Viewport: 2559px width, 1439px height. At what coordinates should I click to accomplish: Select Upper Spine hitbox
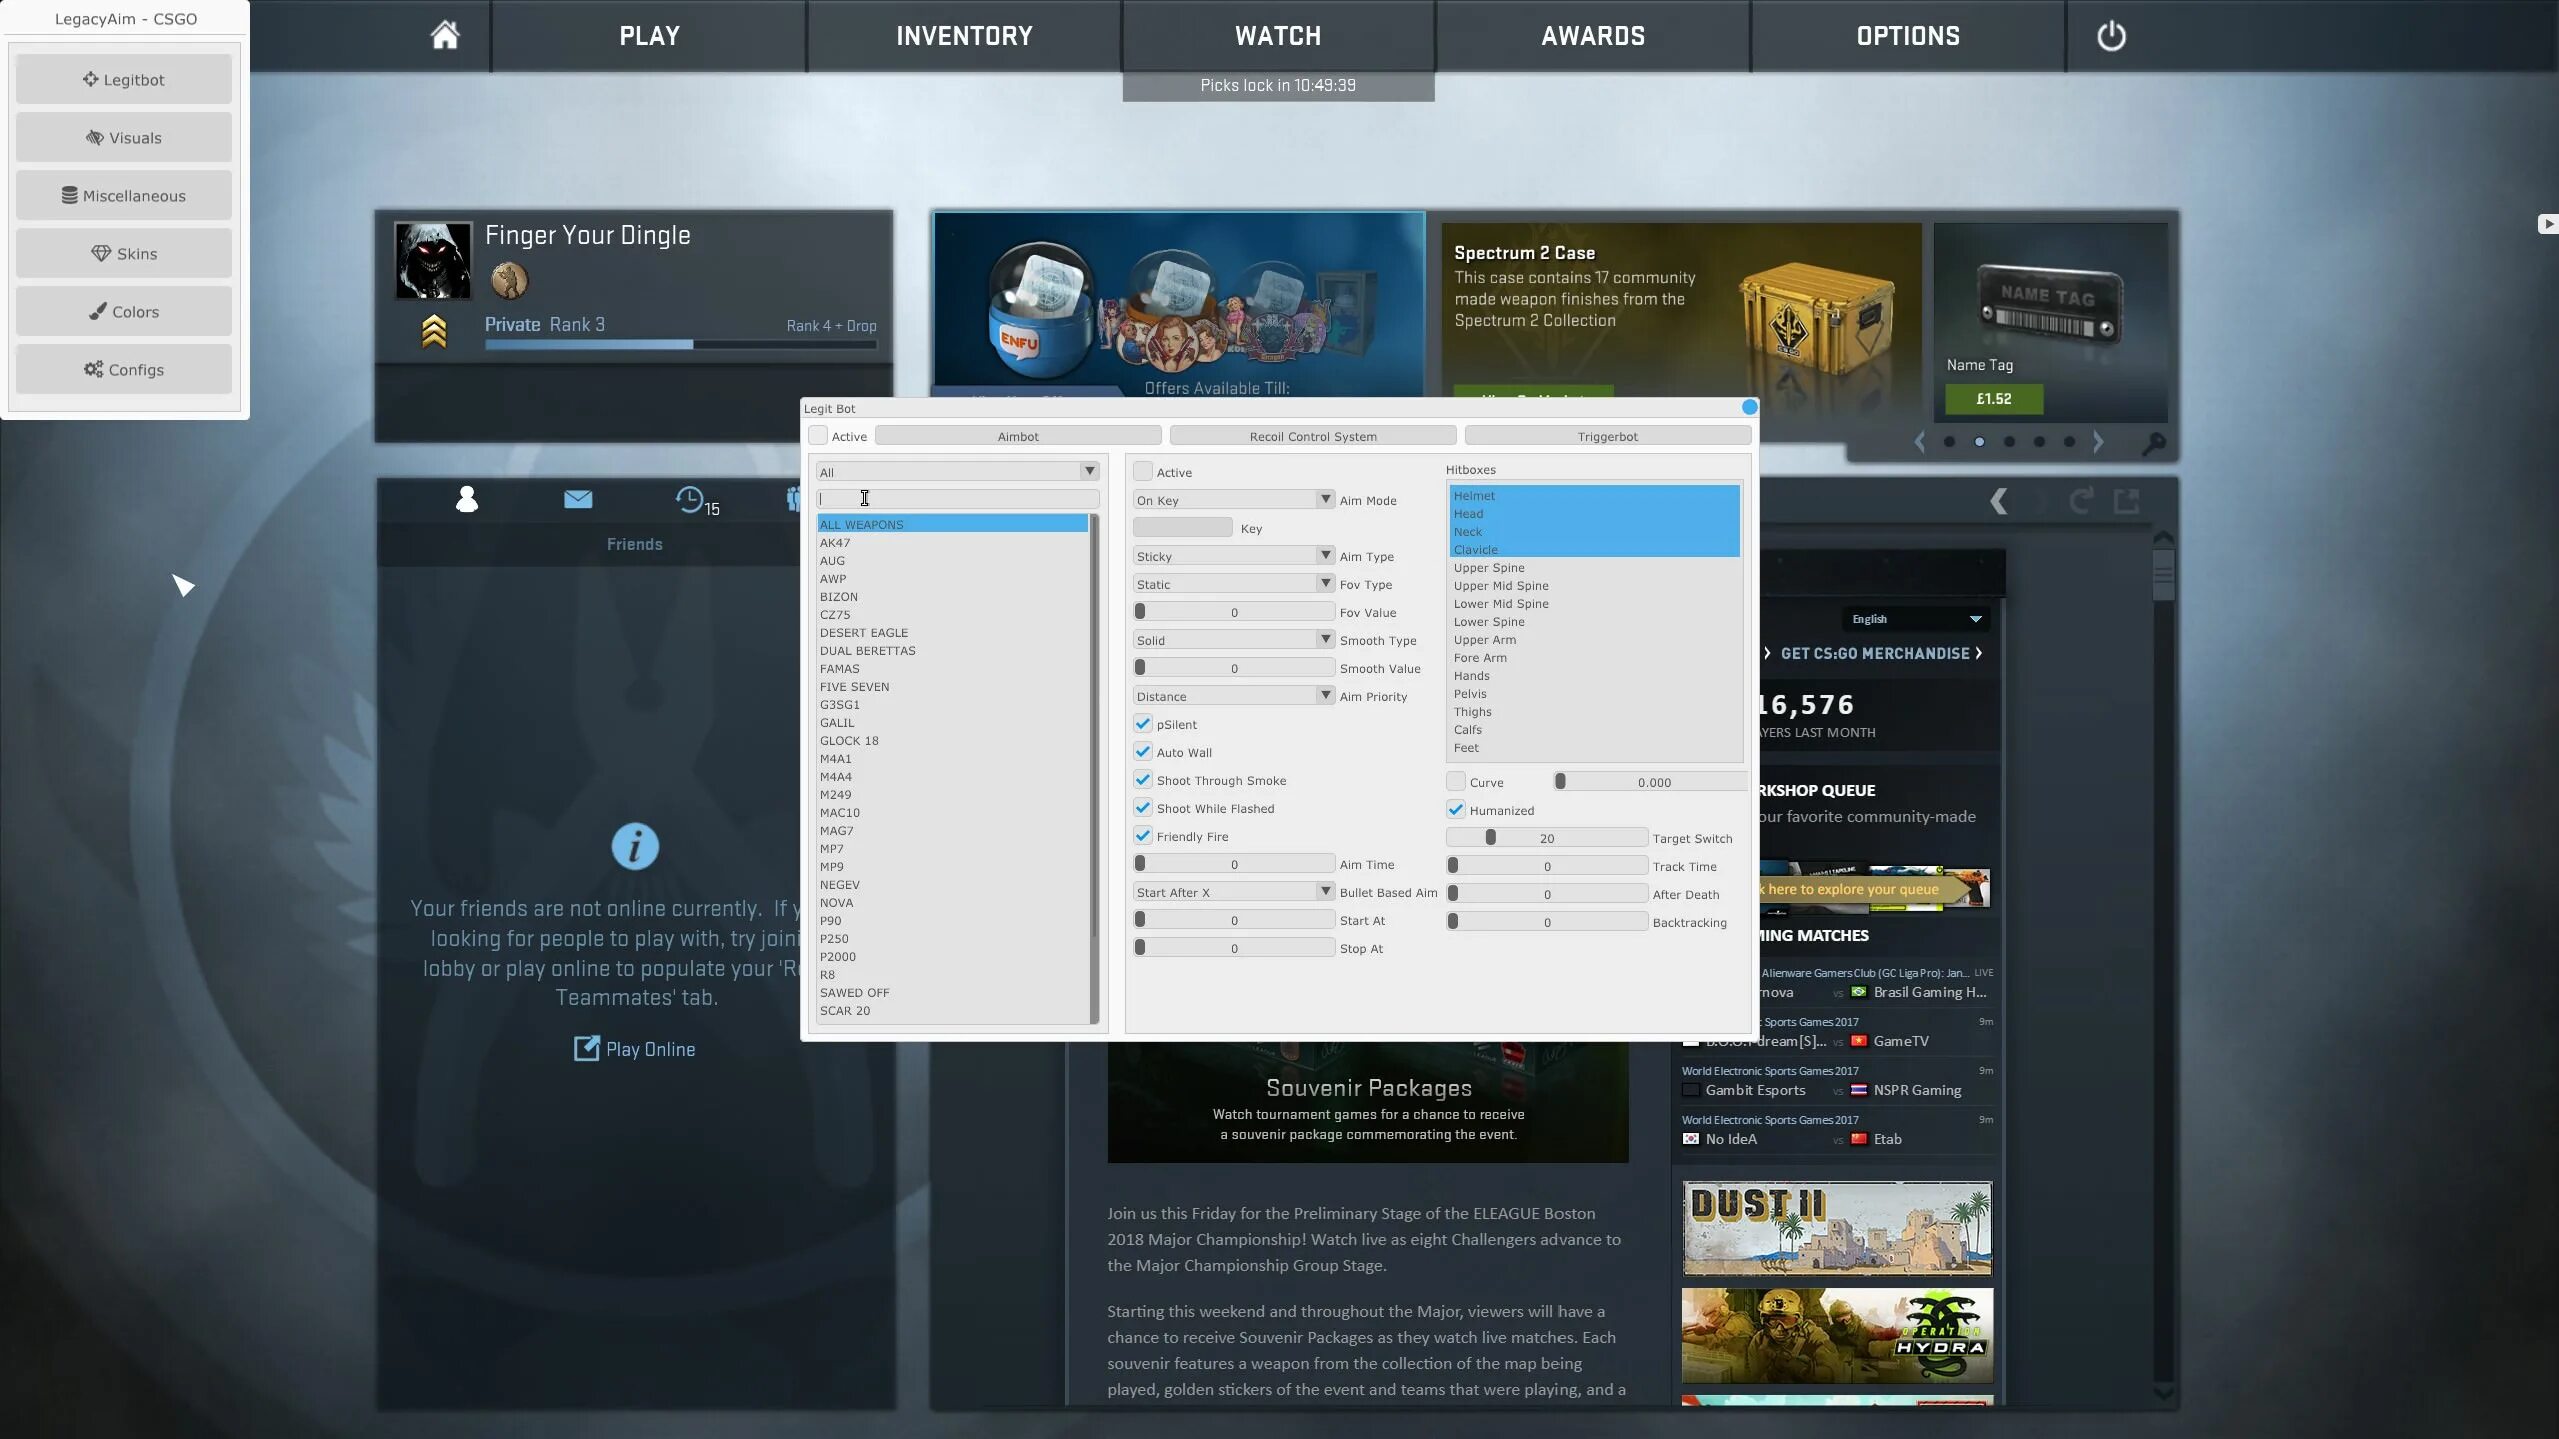click(x=1594, y=568)
